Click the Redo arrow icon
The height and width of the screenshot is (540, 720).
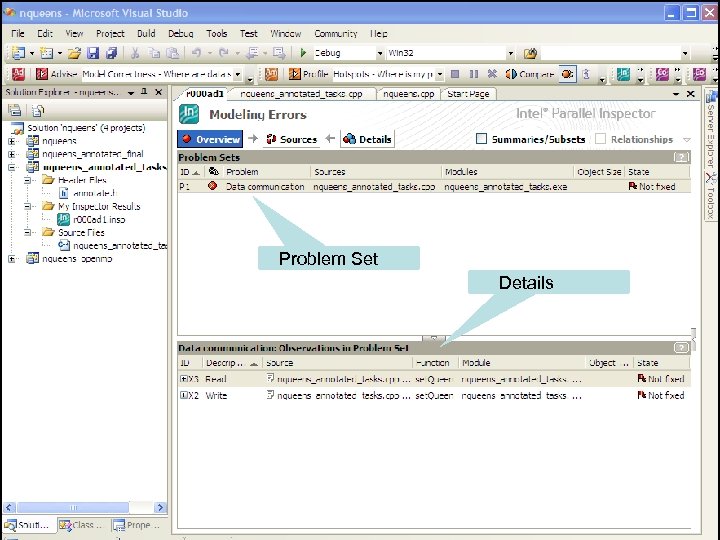[224, 53]
